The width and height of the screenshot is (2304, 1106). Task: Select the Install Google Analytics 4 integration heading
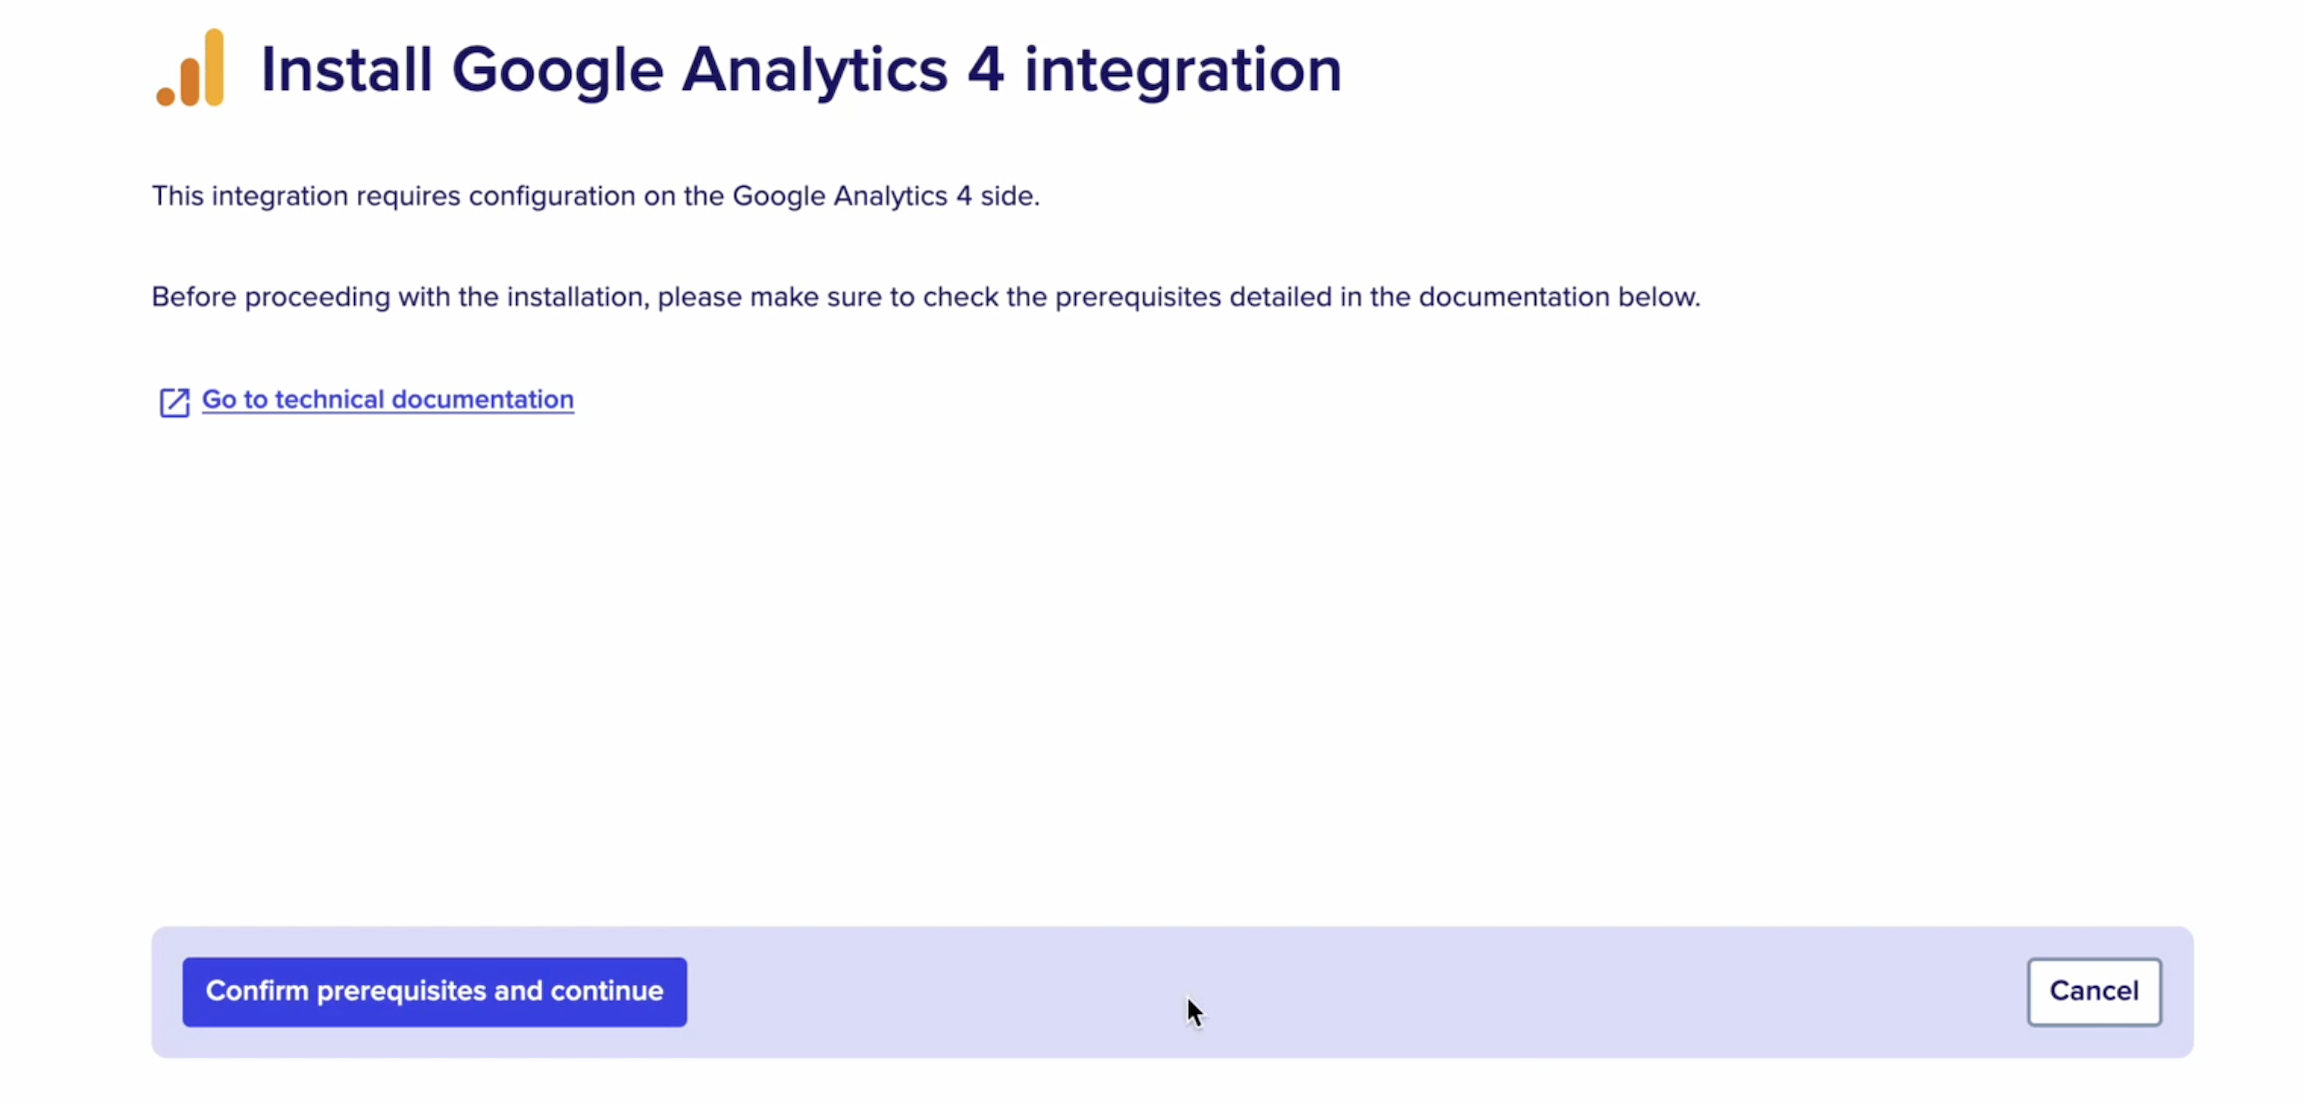[800, 69]
